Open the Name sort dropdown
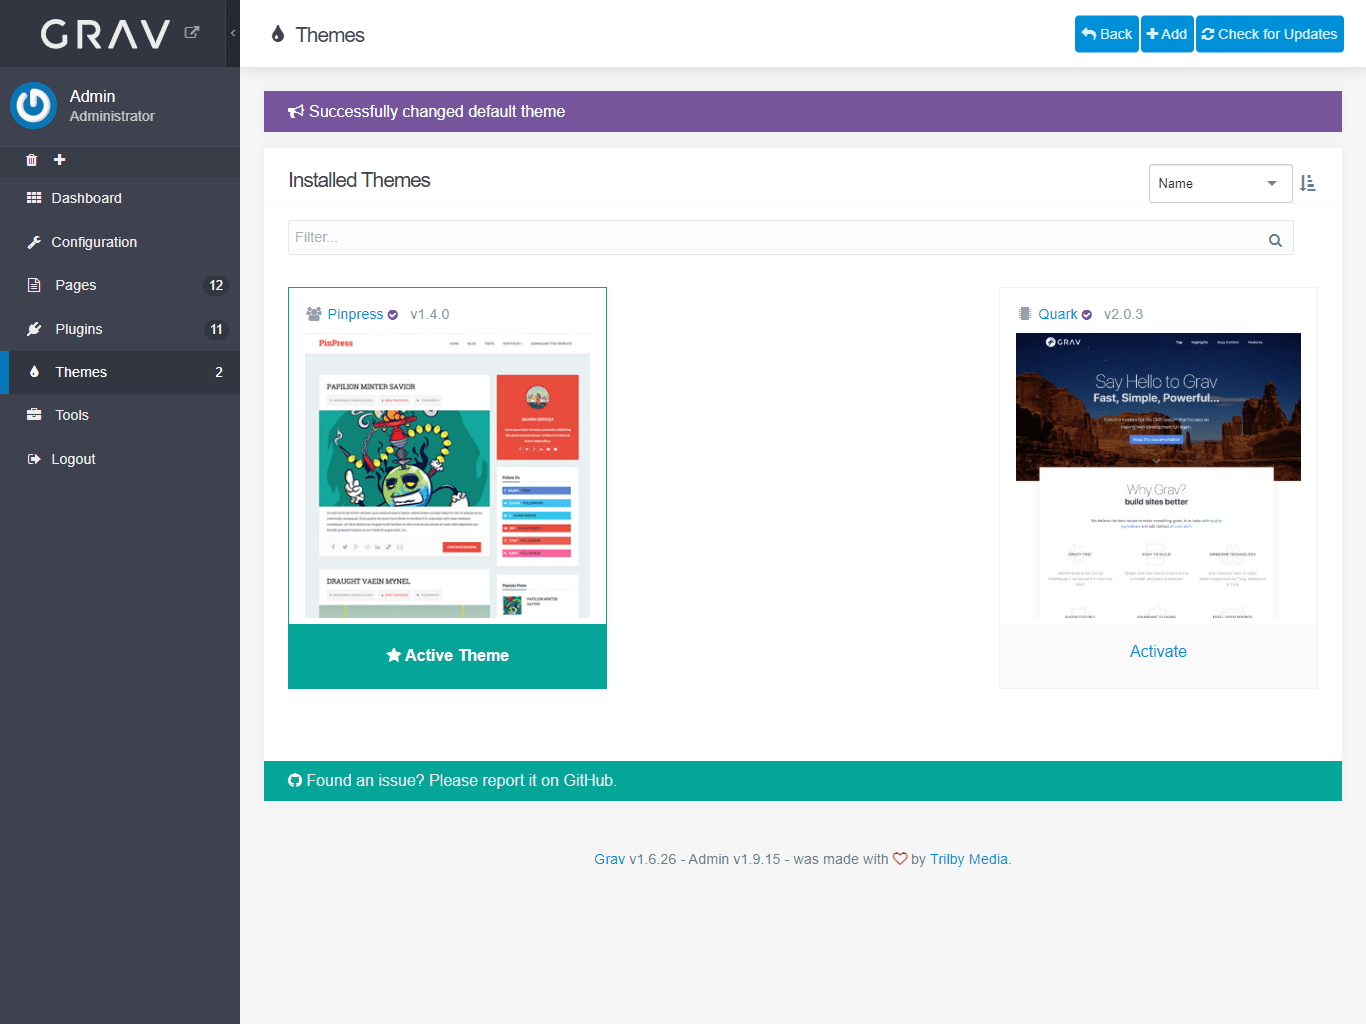1366x1024 pixels. [x=1220, y=183]
